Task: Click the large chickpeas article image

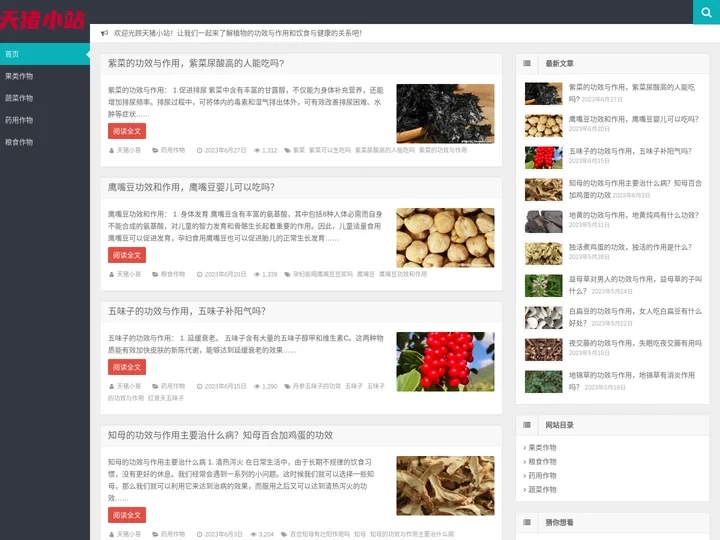Action: [x=445, y=237]
